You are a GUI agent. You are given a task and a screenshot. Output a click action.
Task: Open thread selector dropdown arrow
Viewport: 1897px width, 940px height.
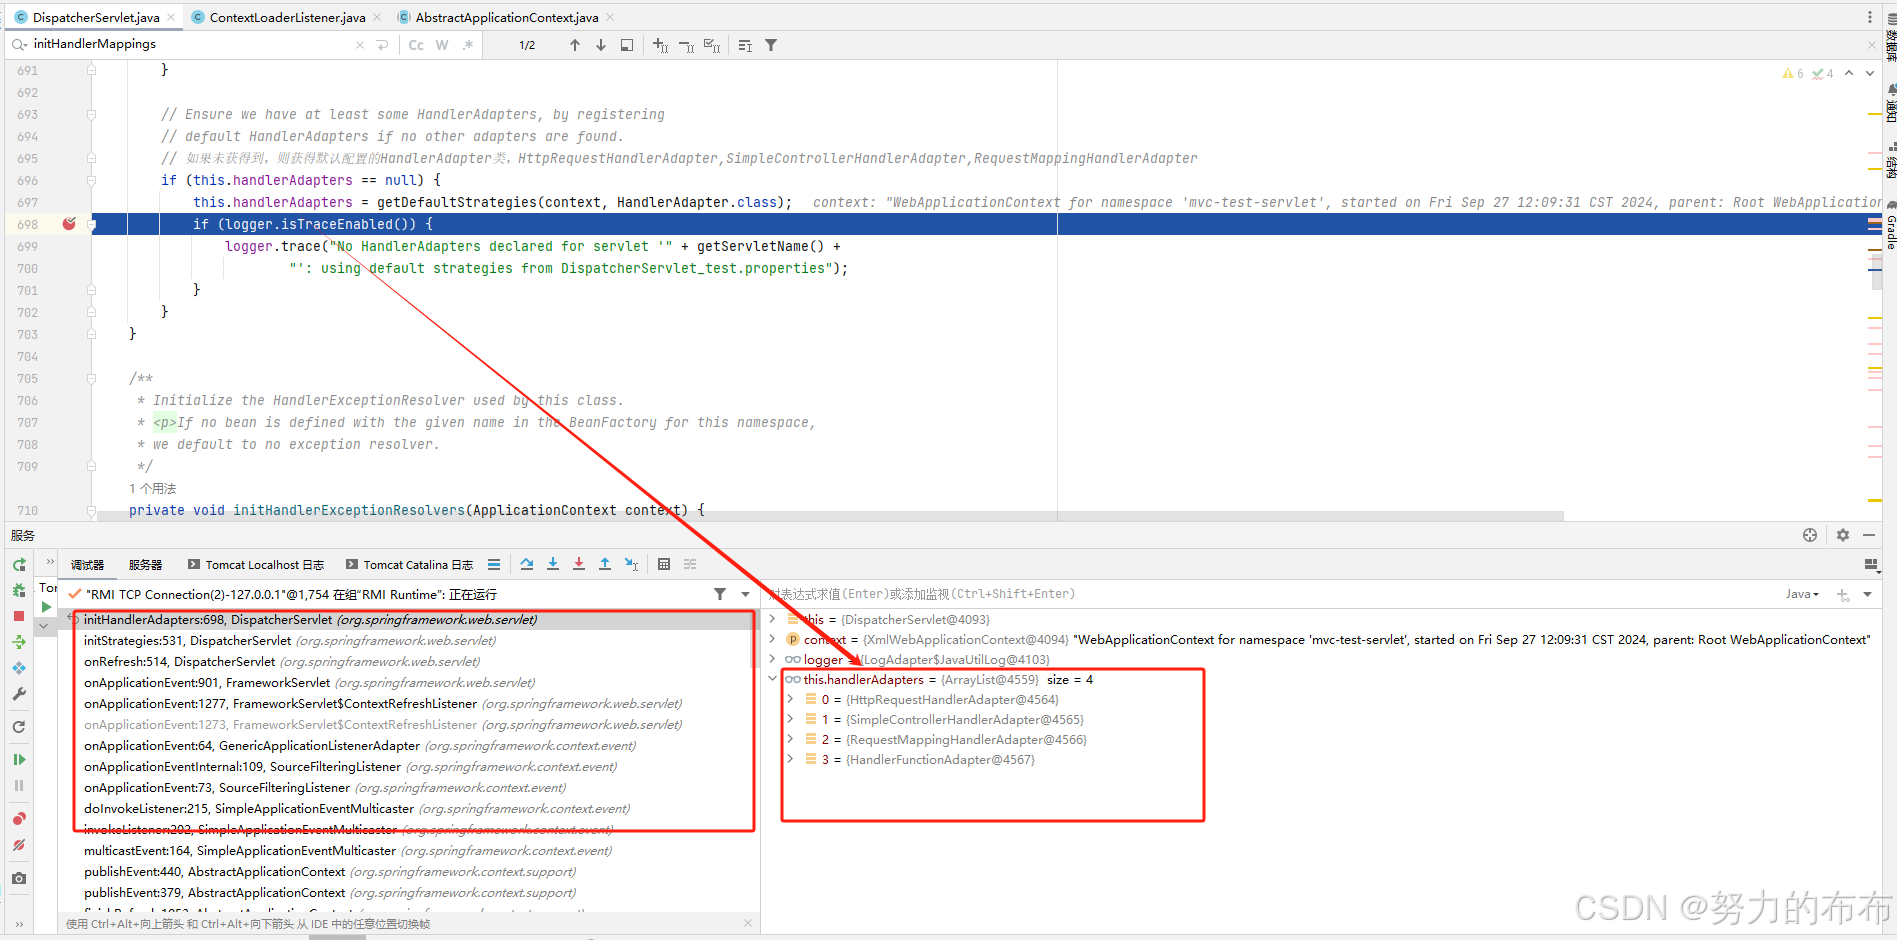[745, 594]
